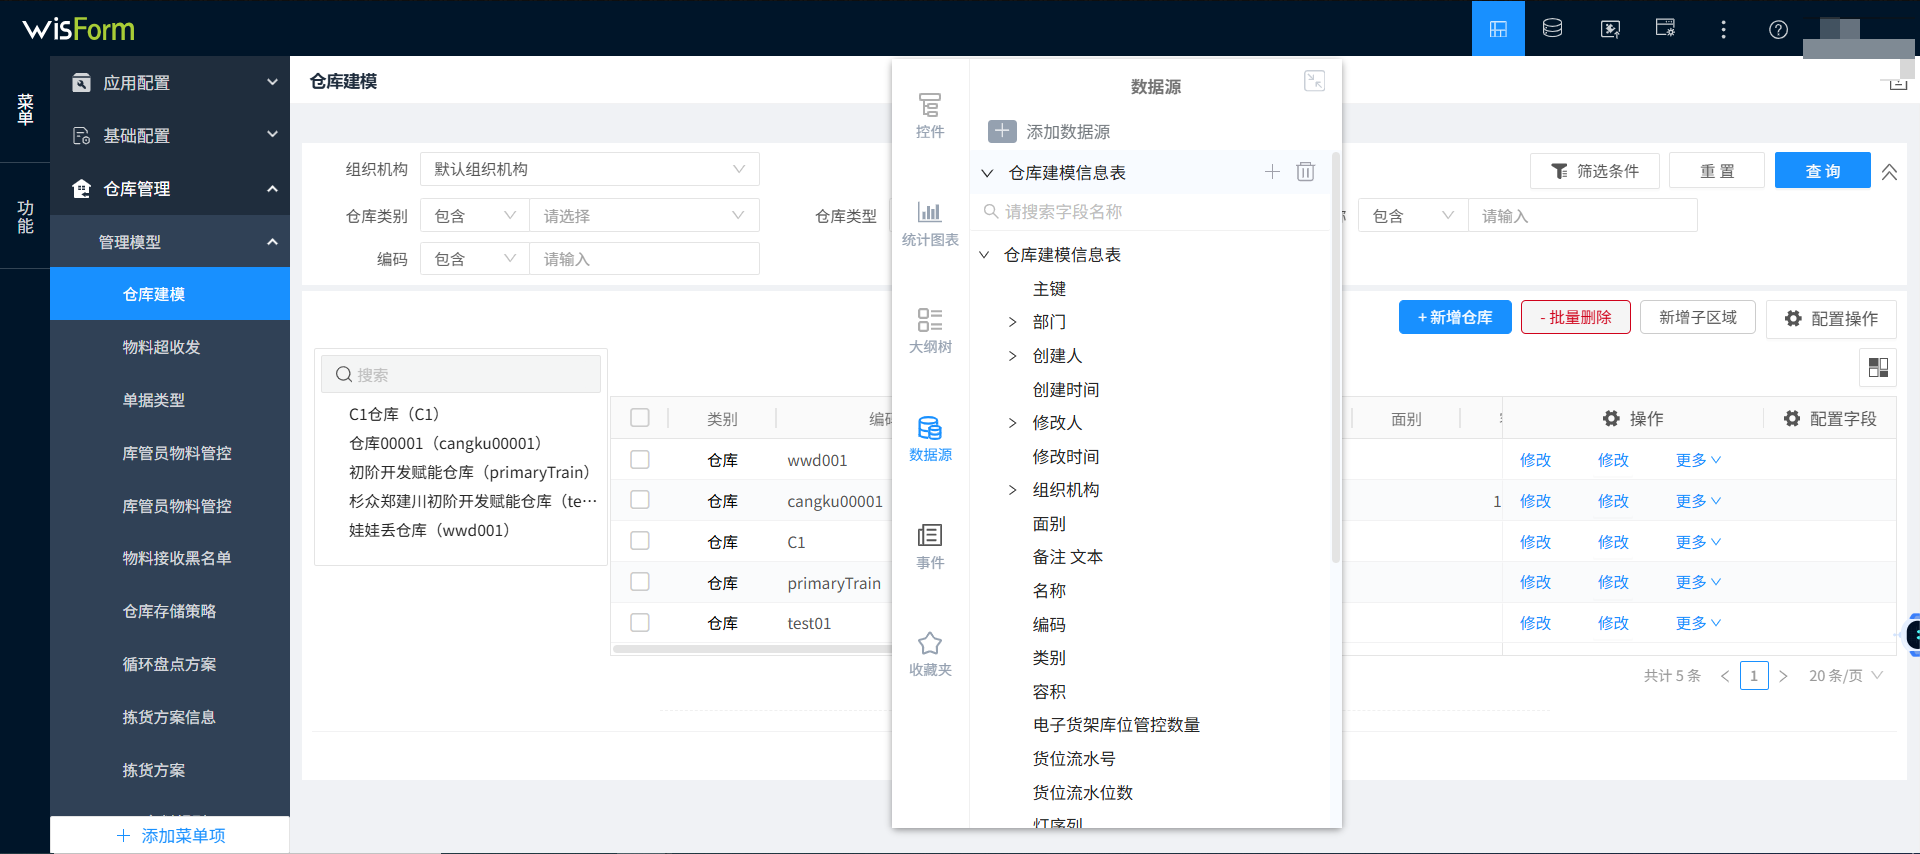The image size is (1920, 854).
Task: Open 仓库类别 请选择 dropdown
Action: point(644,215)
